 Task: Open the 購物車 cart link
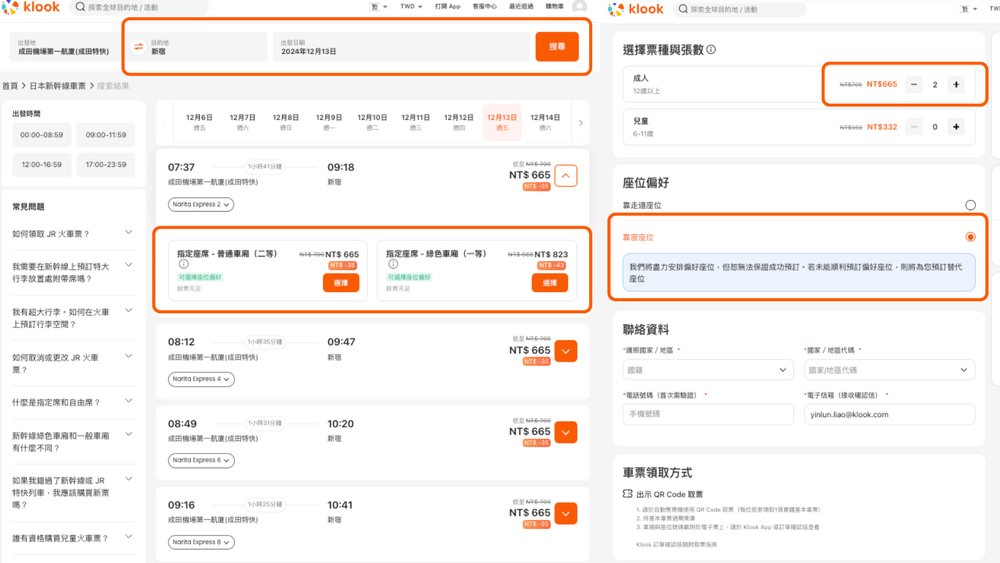pyautogui.click(x=554, y=6)
